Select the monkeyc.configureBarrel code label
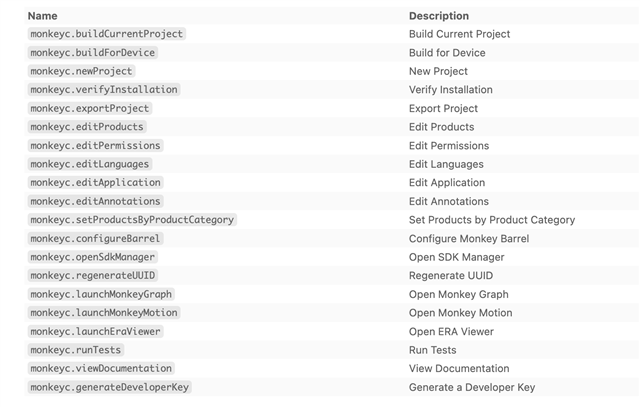Screen dimensions: 640x407 click(95, 239)
